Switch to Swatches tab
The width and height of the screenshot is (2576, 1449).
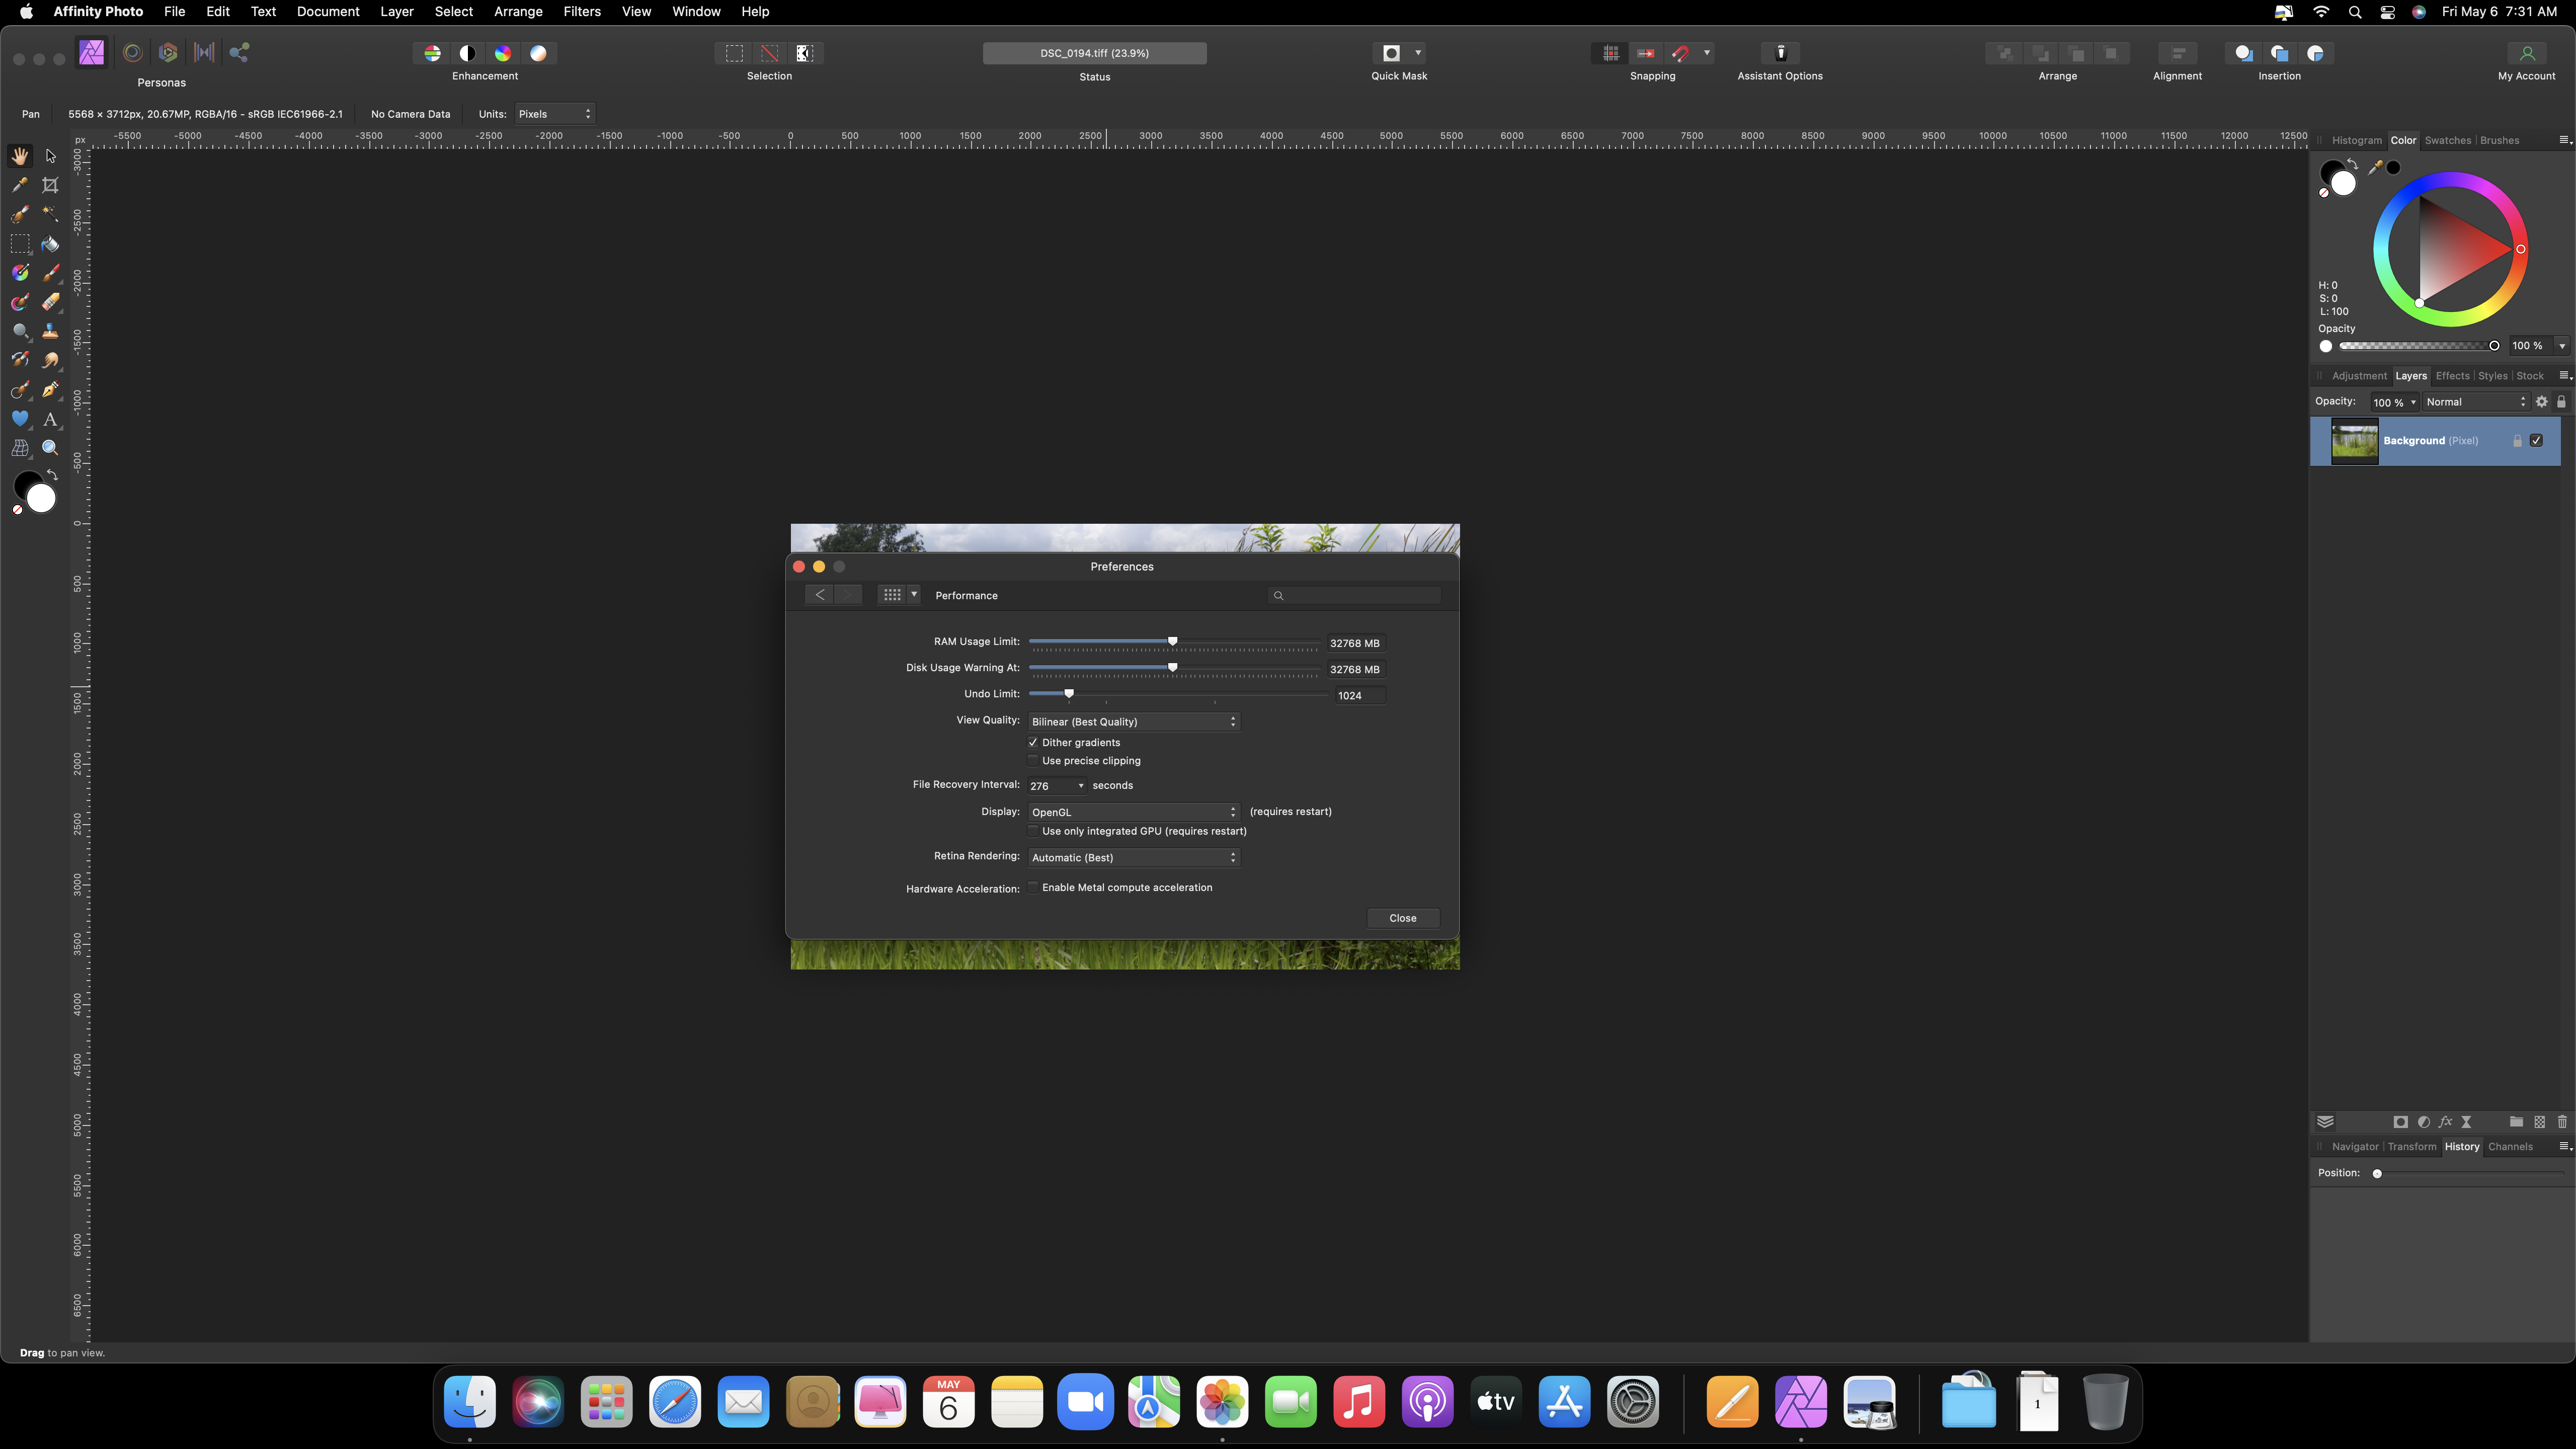pos(2447,140)
